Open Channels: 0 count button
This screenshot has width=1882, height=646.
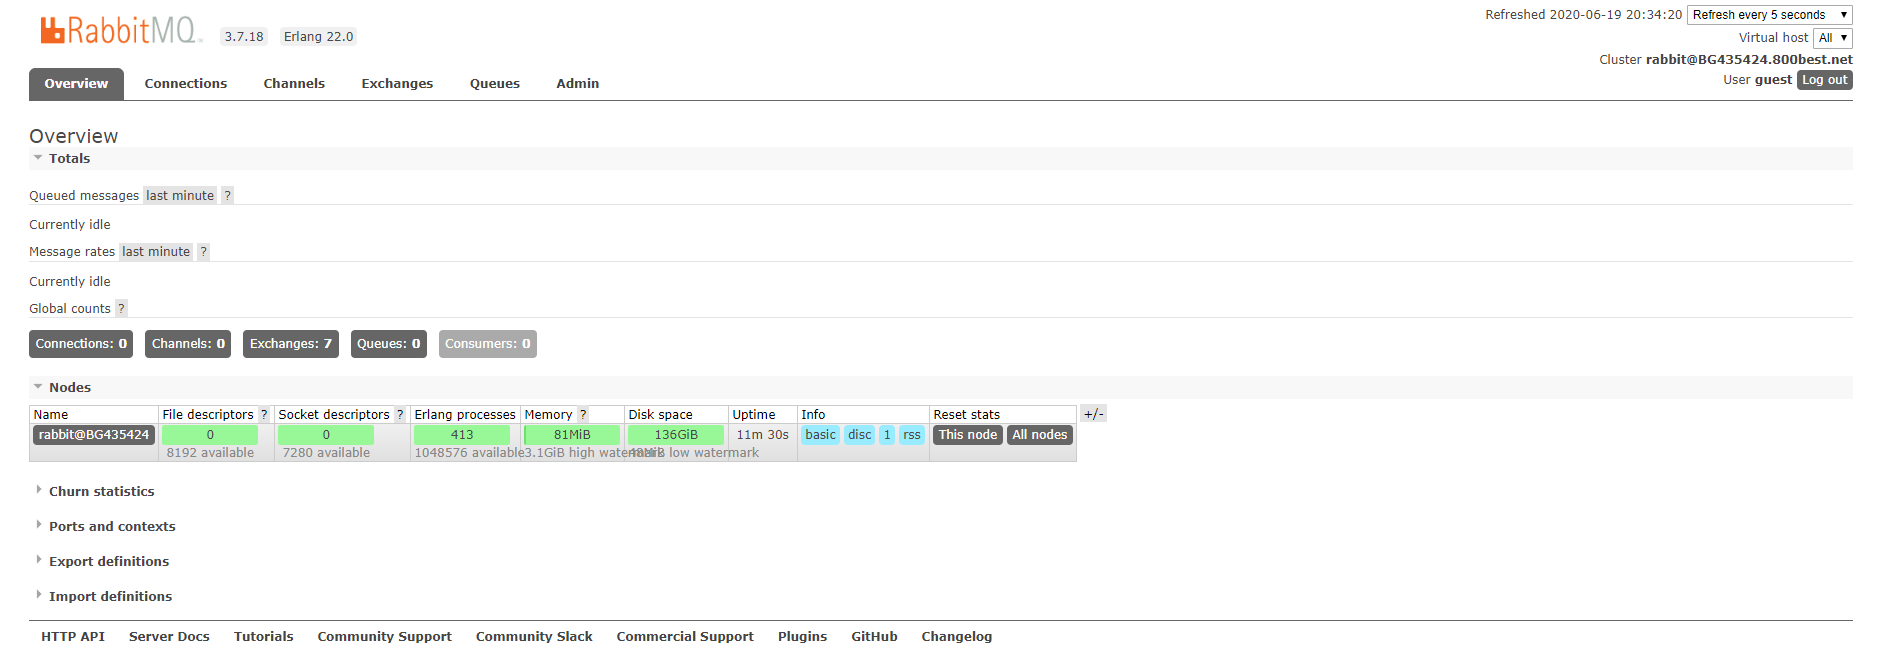click(188, 344)
